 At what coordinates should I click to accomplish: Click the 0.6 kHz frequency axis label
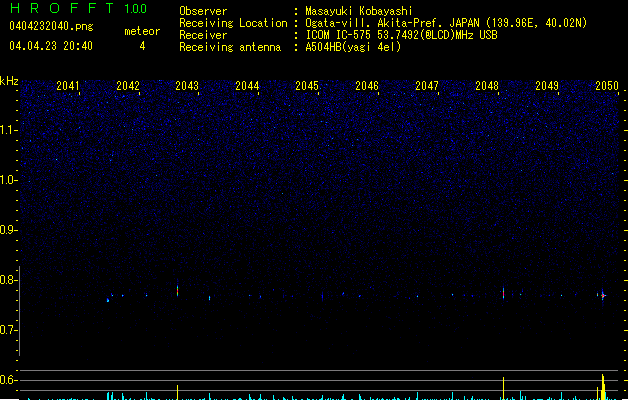pos(9,380)
